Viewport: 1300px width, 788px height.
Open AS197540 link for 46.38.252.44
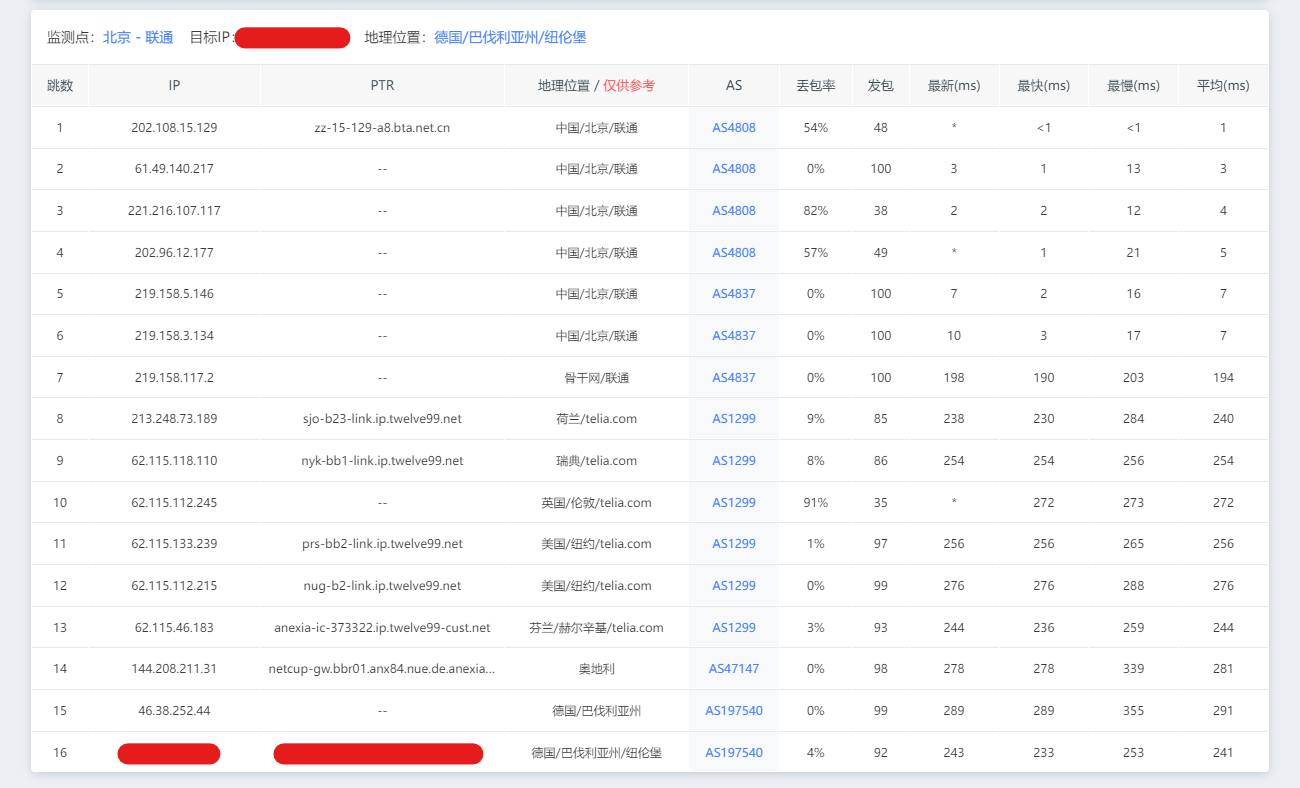[734, 711]
